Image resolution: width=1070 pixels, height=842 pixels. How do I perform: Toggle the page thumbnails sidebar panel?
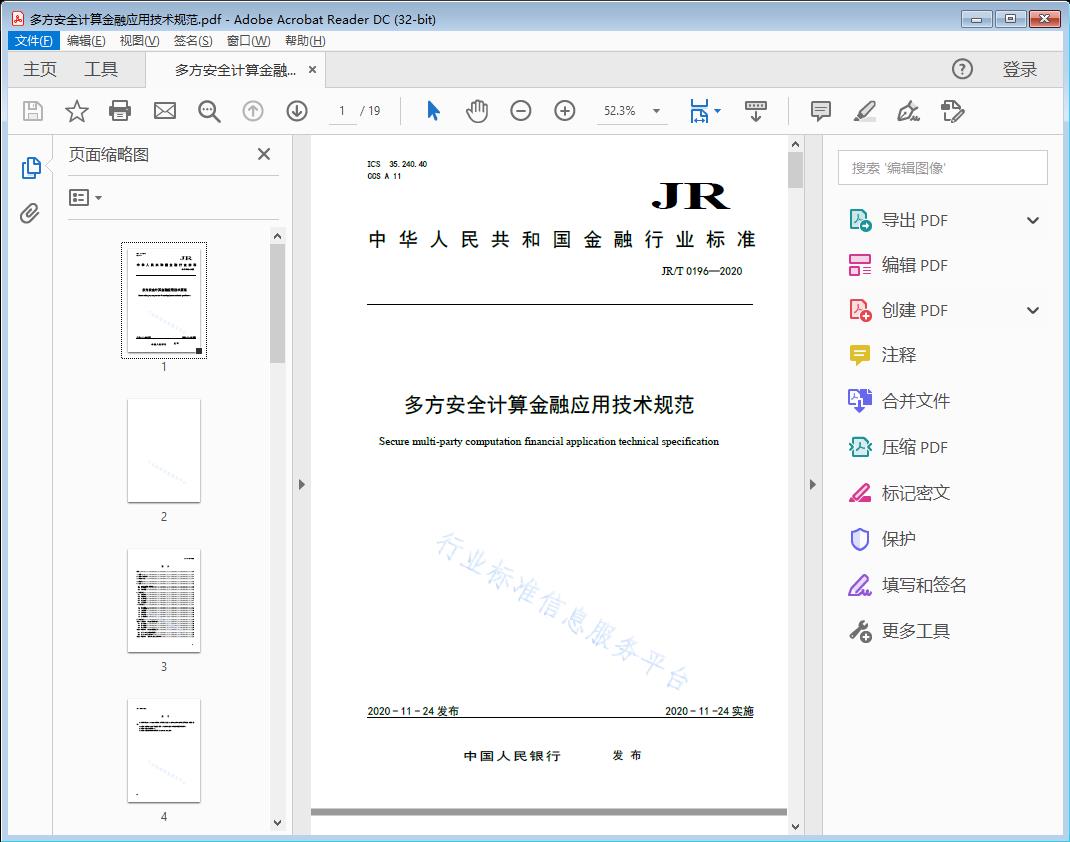[x=30, y=170]
